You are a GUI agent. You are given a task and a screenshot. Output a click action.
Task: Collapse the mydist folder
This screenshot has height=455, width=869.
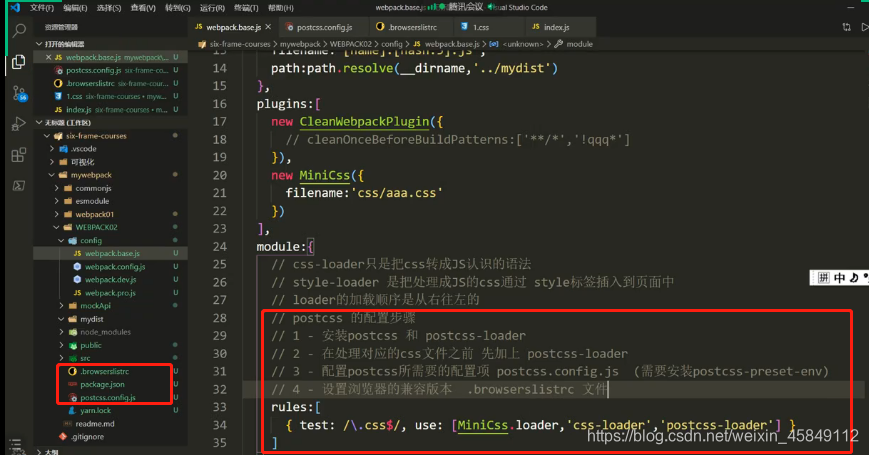pyautogui.click(x=62, y=319)
